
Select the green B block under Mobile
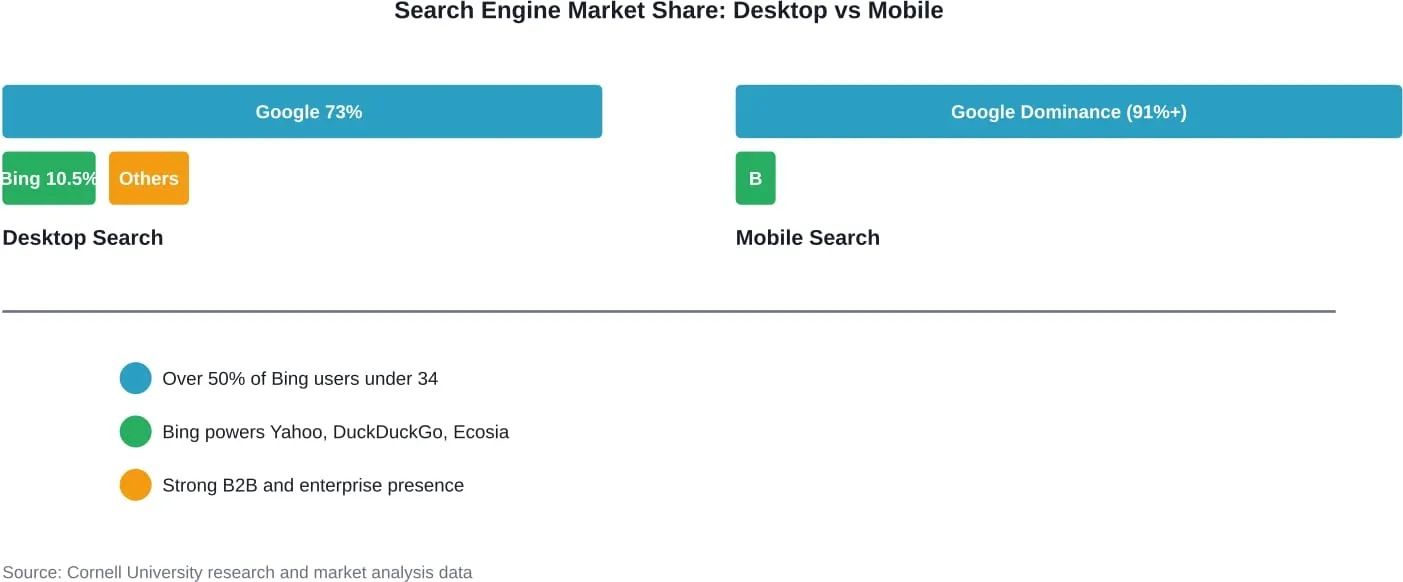pos(755,178)
